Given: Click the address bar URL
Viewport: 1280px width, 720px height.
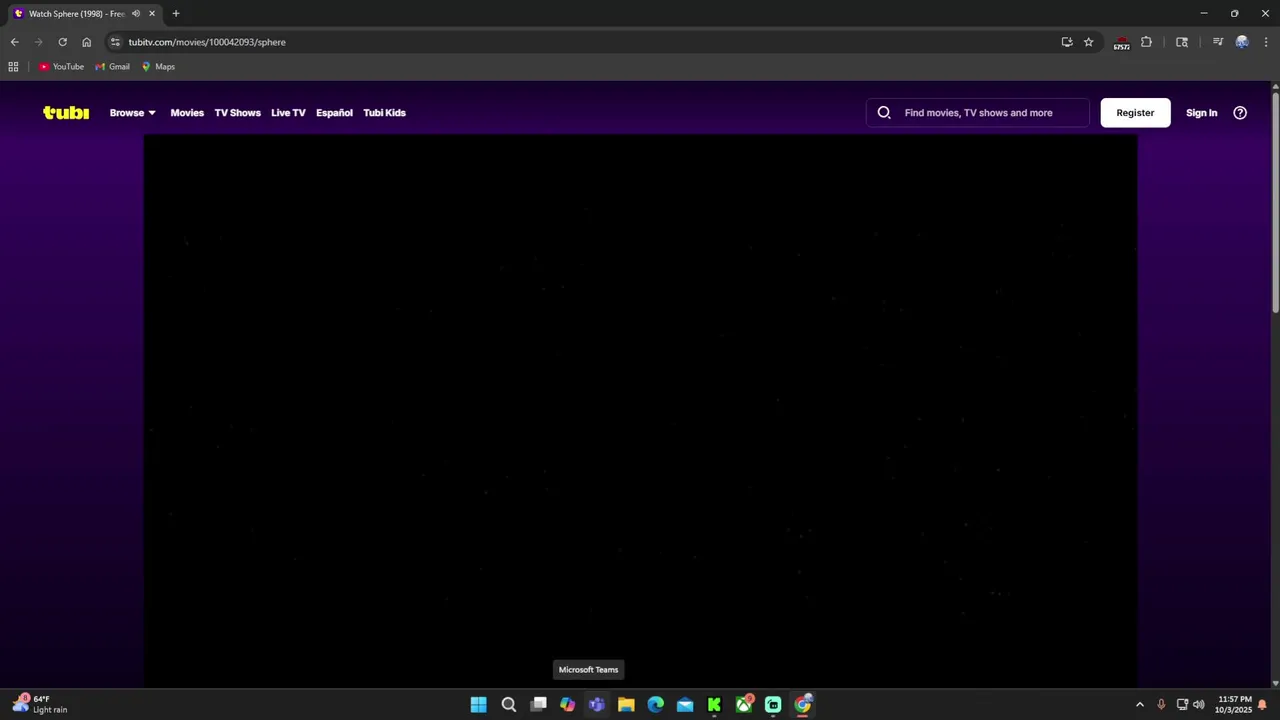Looking at the screenshot, I should tap(207, 42).
